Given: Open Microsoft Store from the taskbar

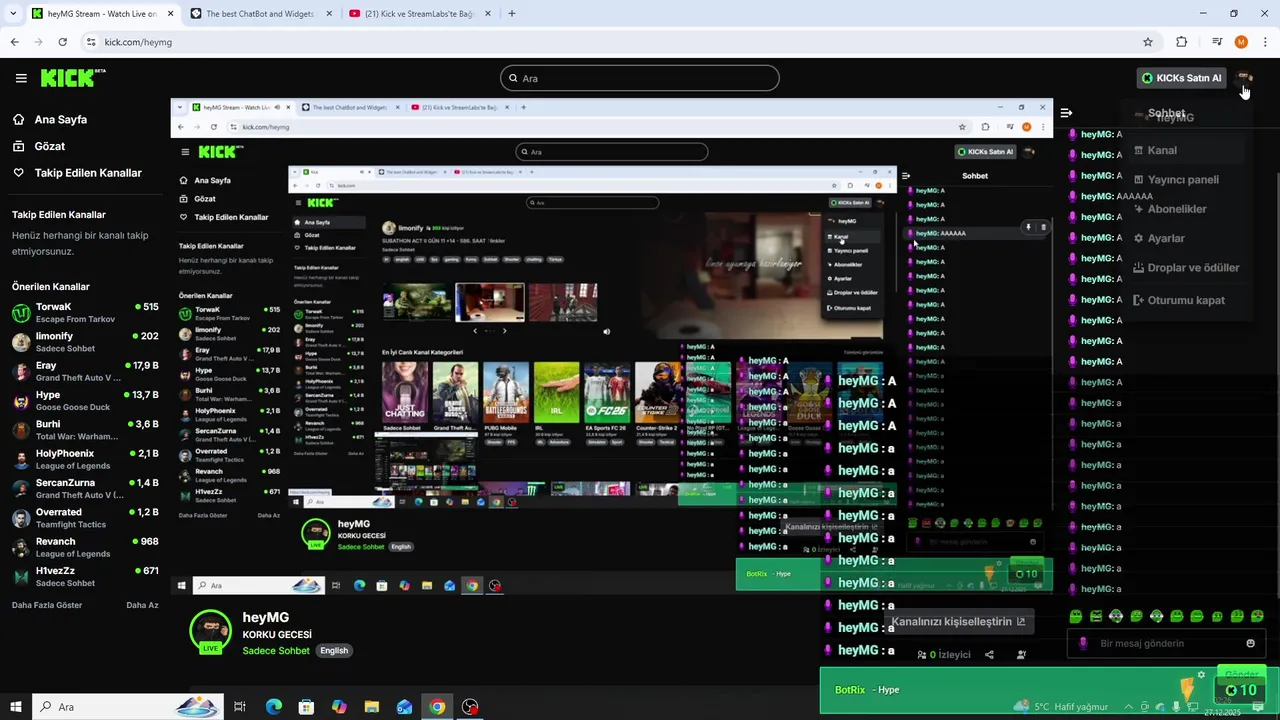Looking at the screenshot, I should click(307, 707).
